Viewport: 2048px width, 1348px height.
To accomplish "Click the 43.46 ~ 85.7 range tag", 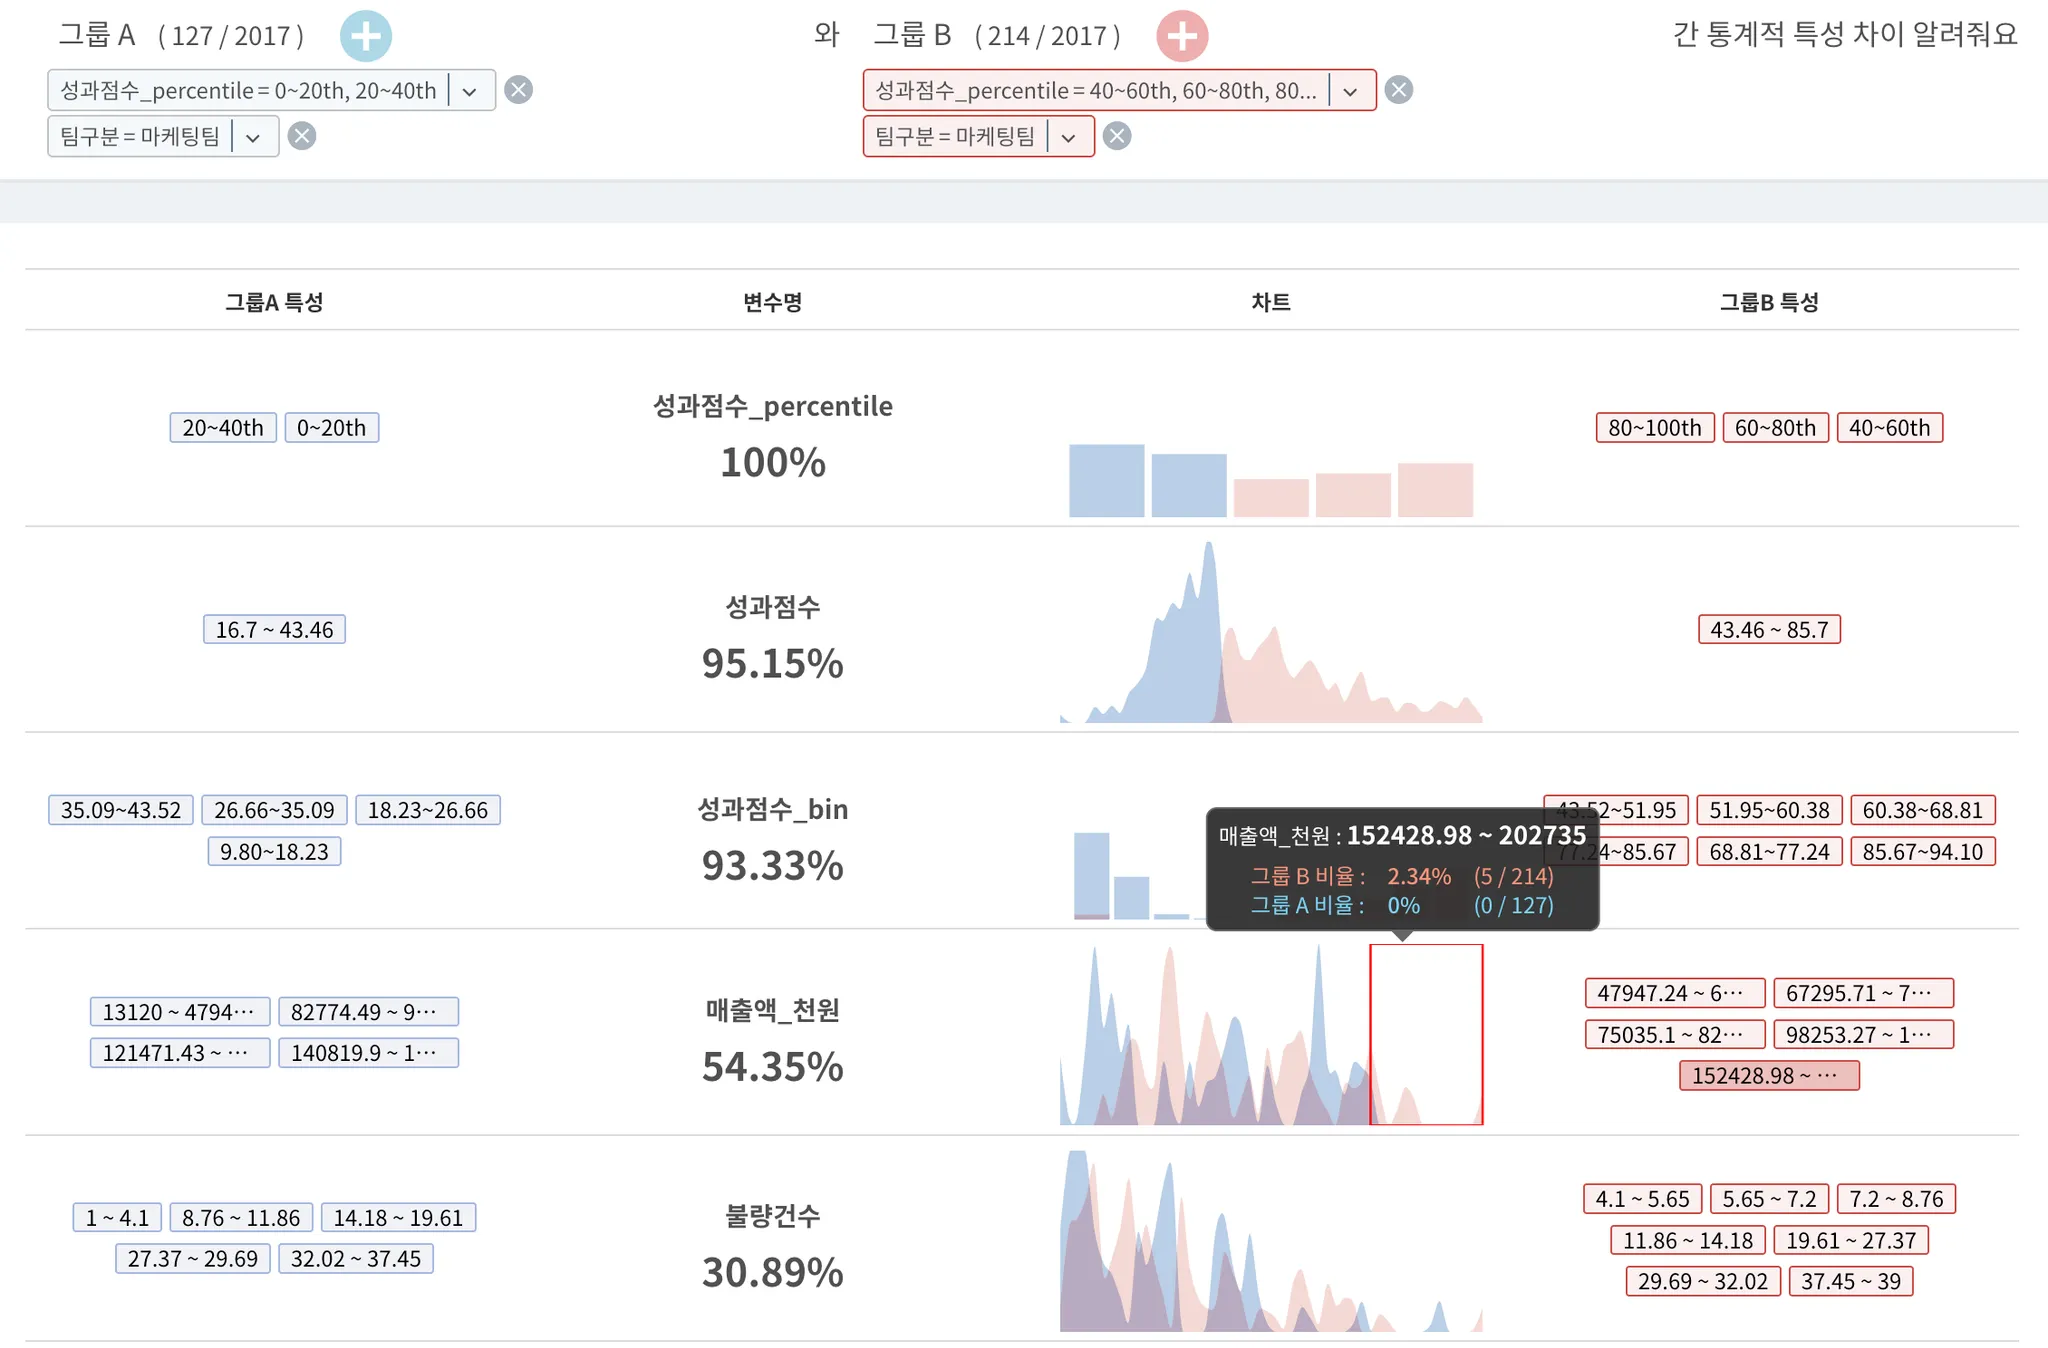I will click(1768, 630).
